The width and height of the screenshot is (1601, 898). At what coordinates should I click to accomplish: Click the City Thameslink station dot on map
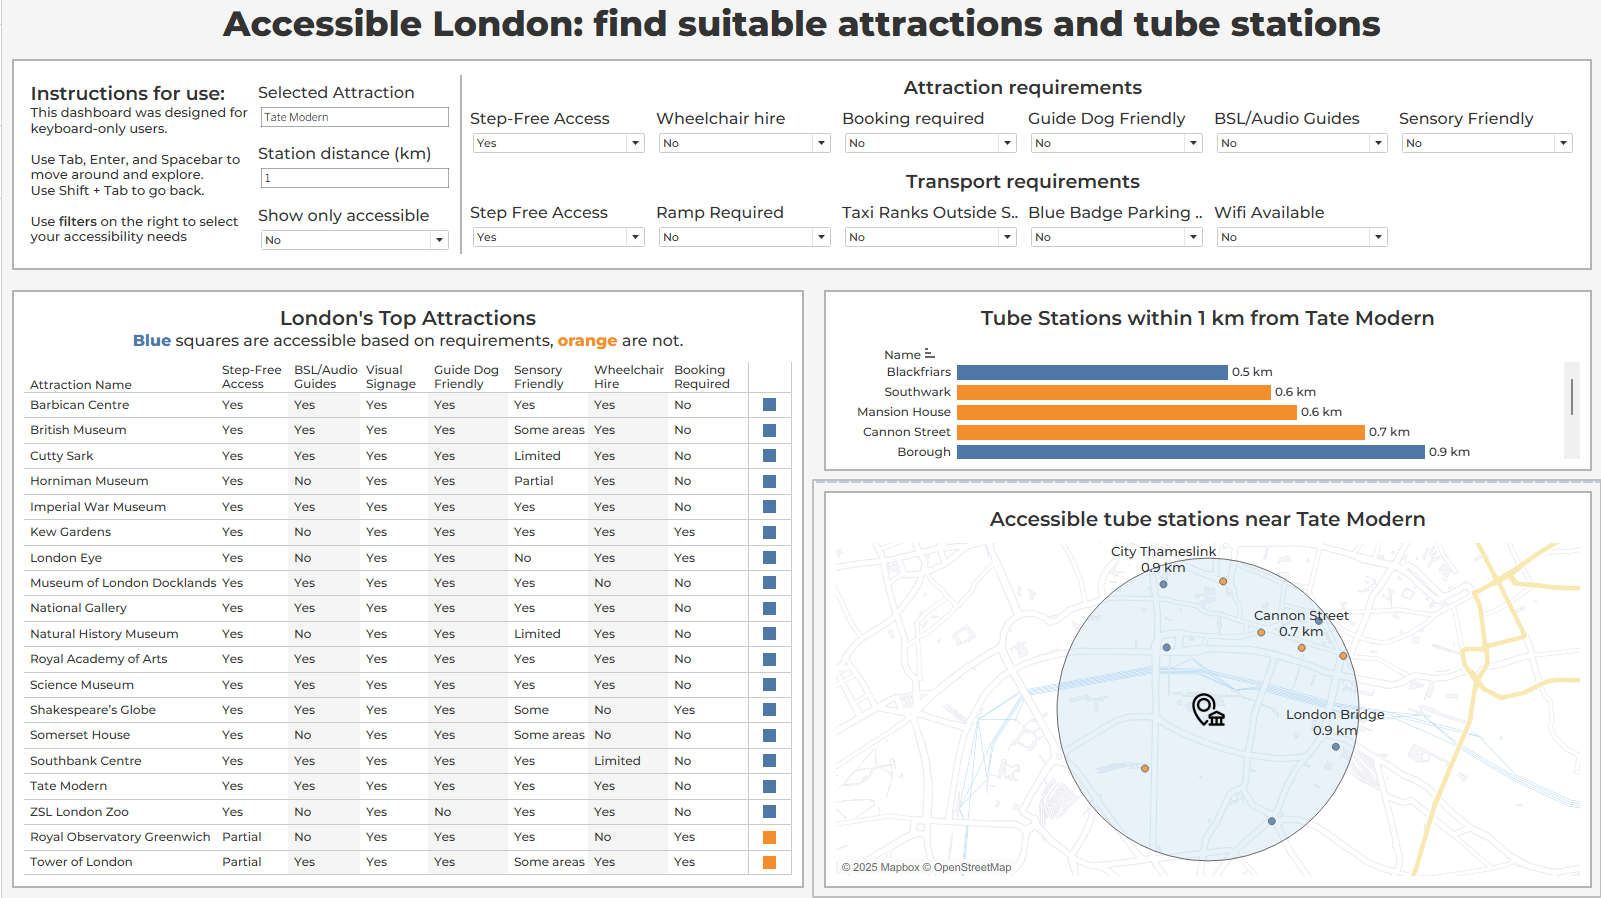click(1163, 584)
